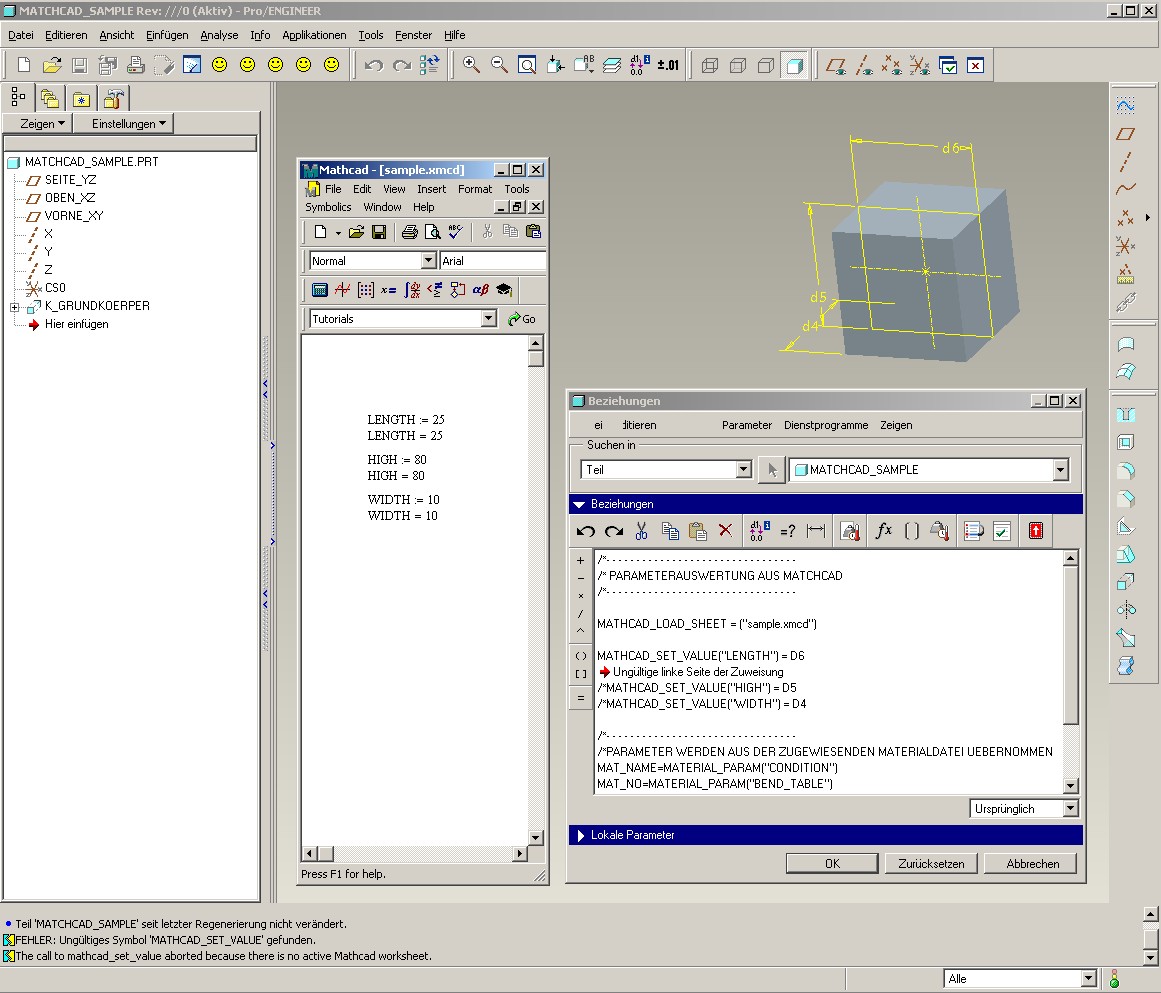
Task: Toggle datum axes visibility
Action: [x=864, y=65]
